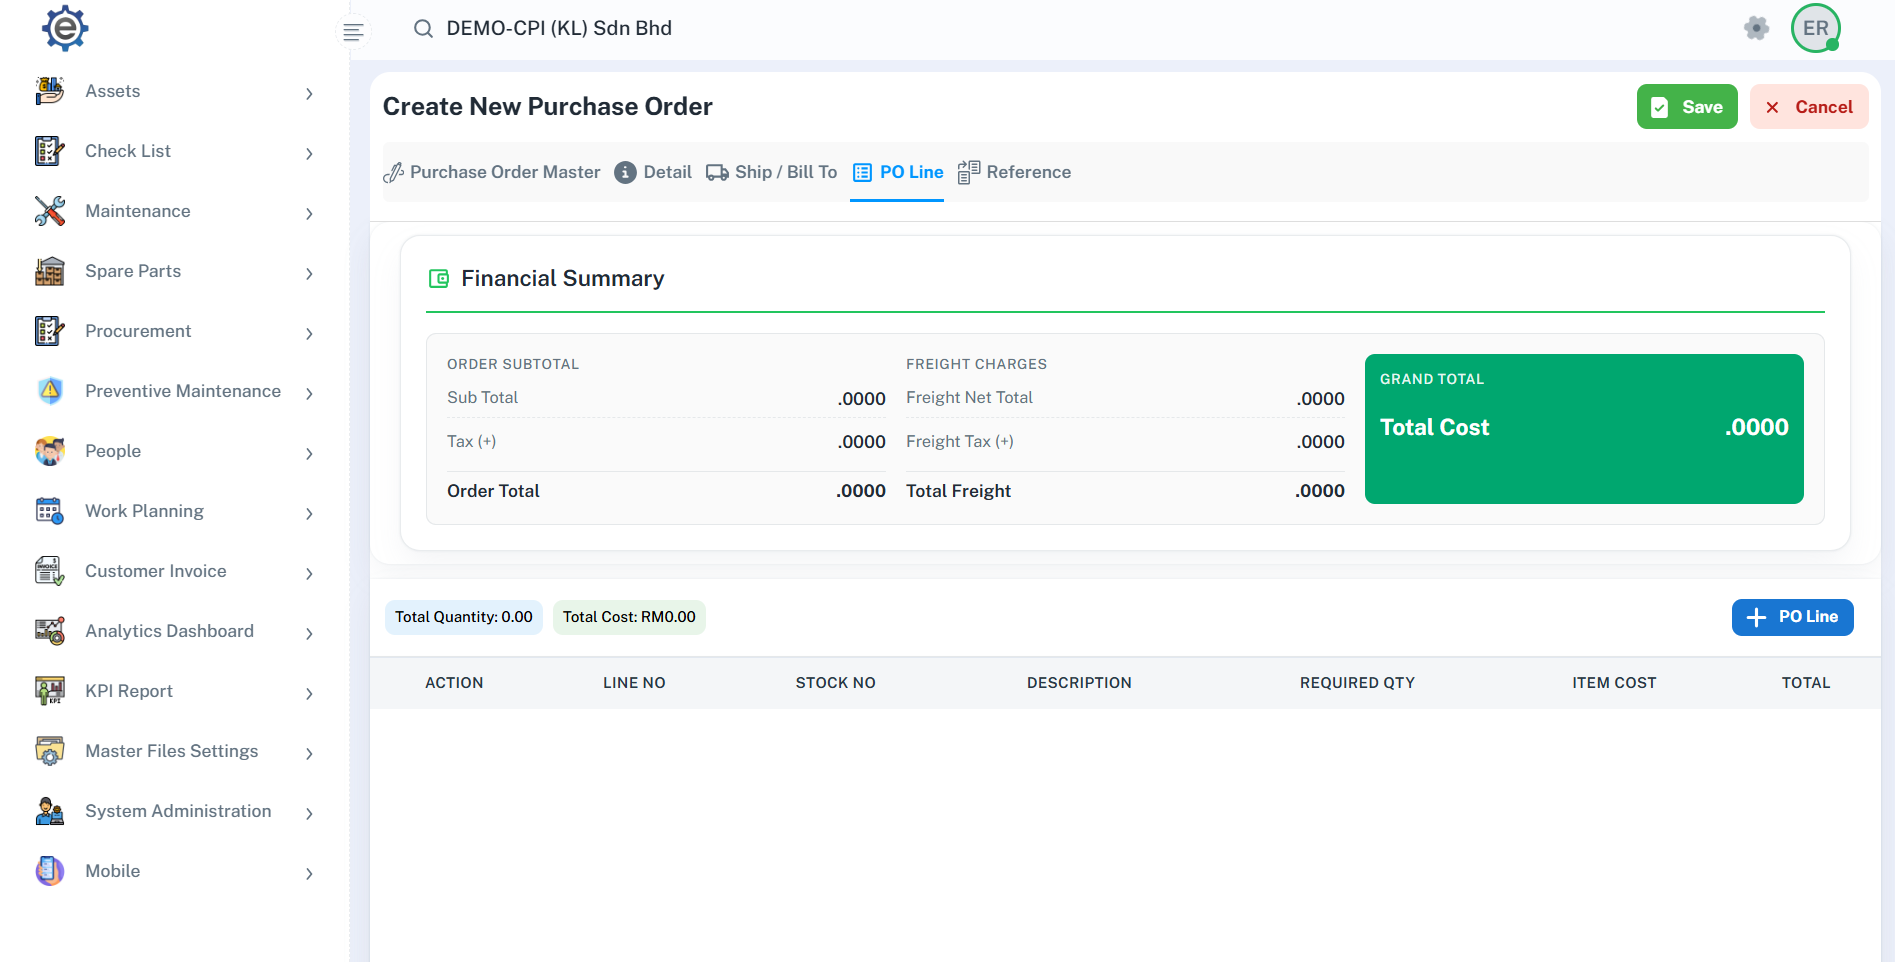Expand the Master Files Settings chevron
This screenshot has width=1895, height=962.
tap(309, 753)
